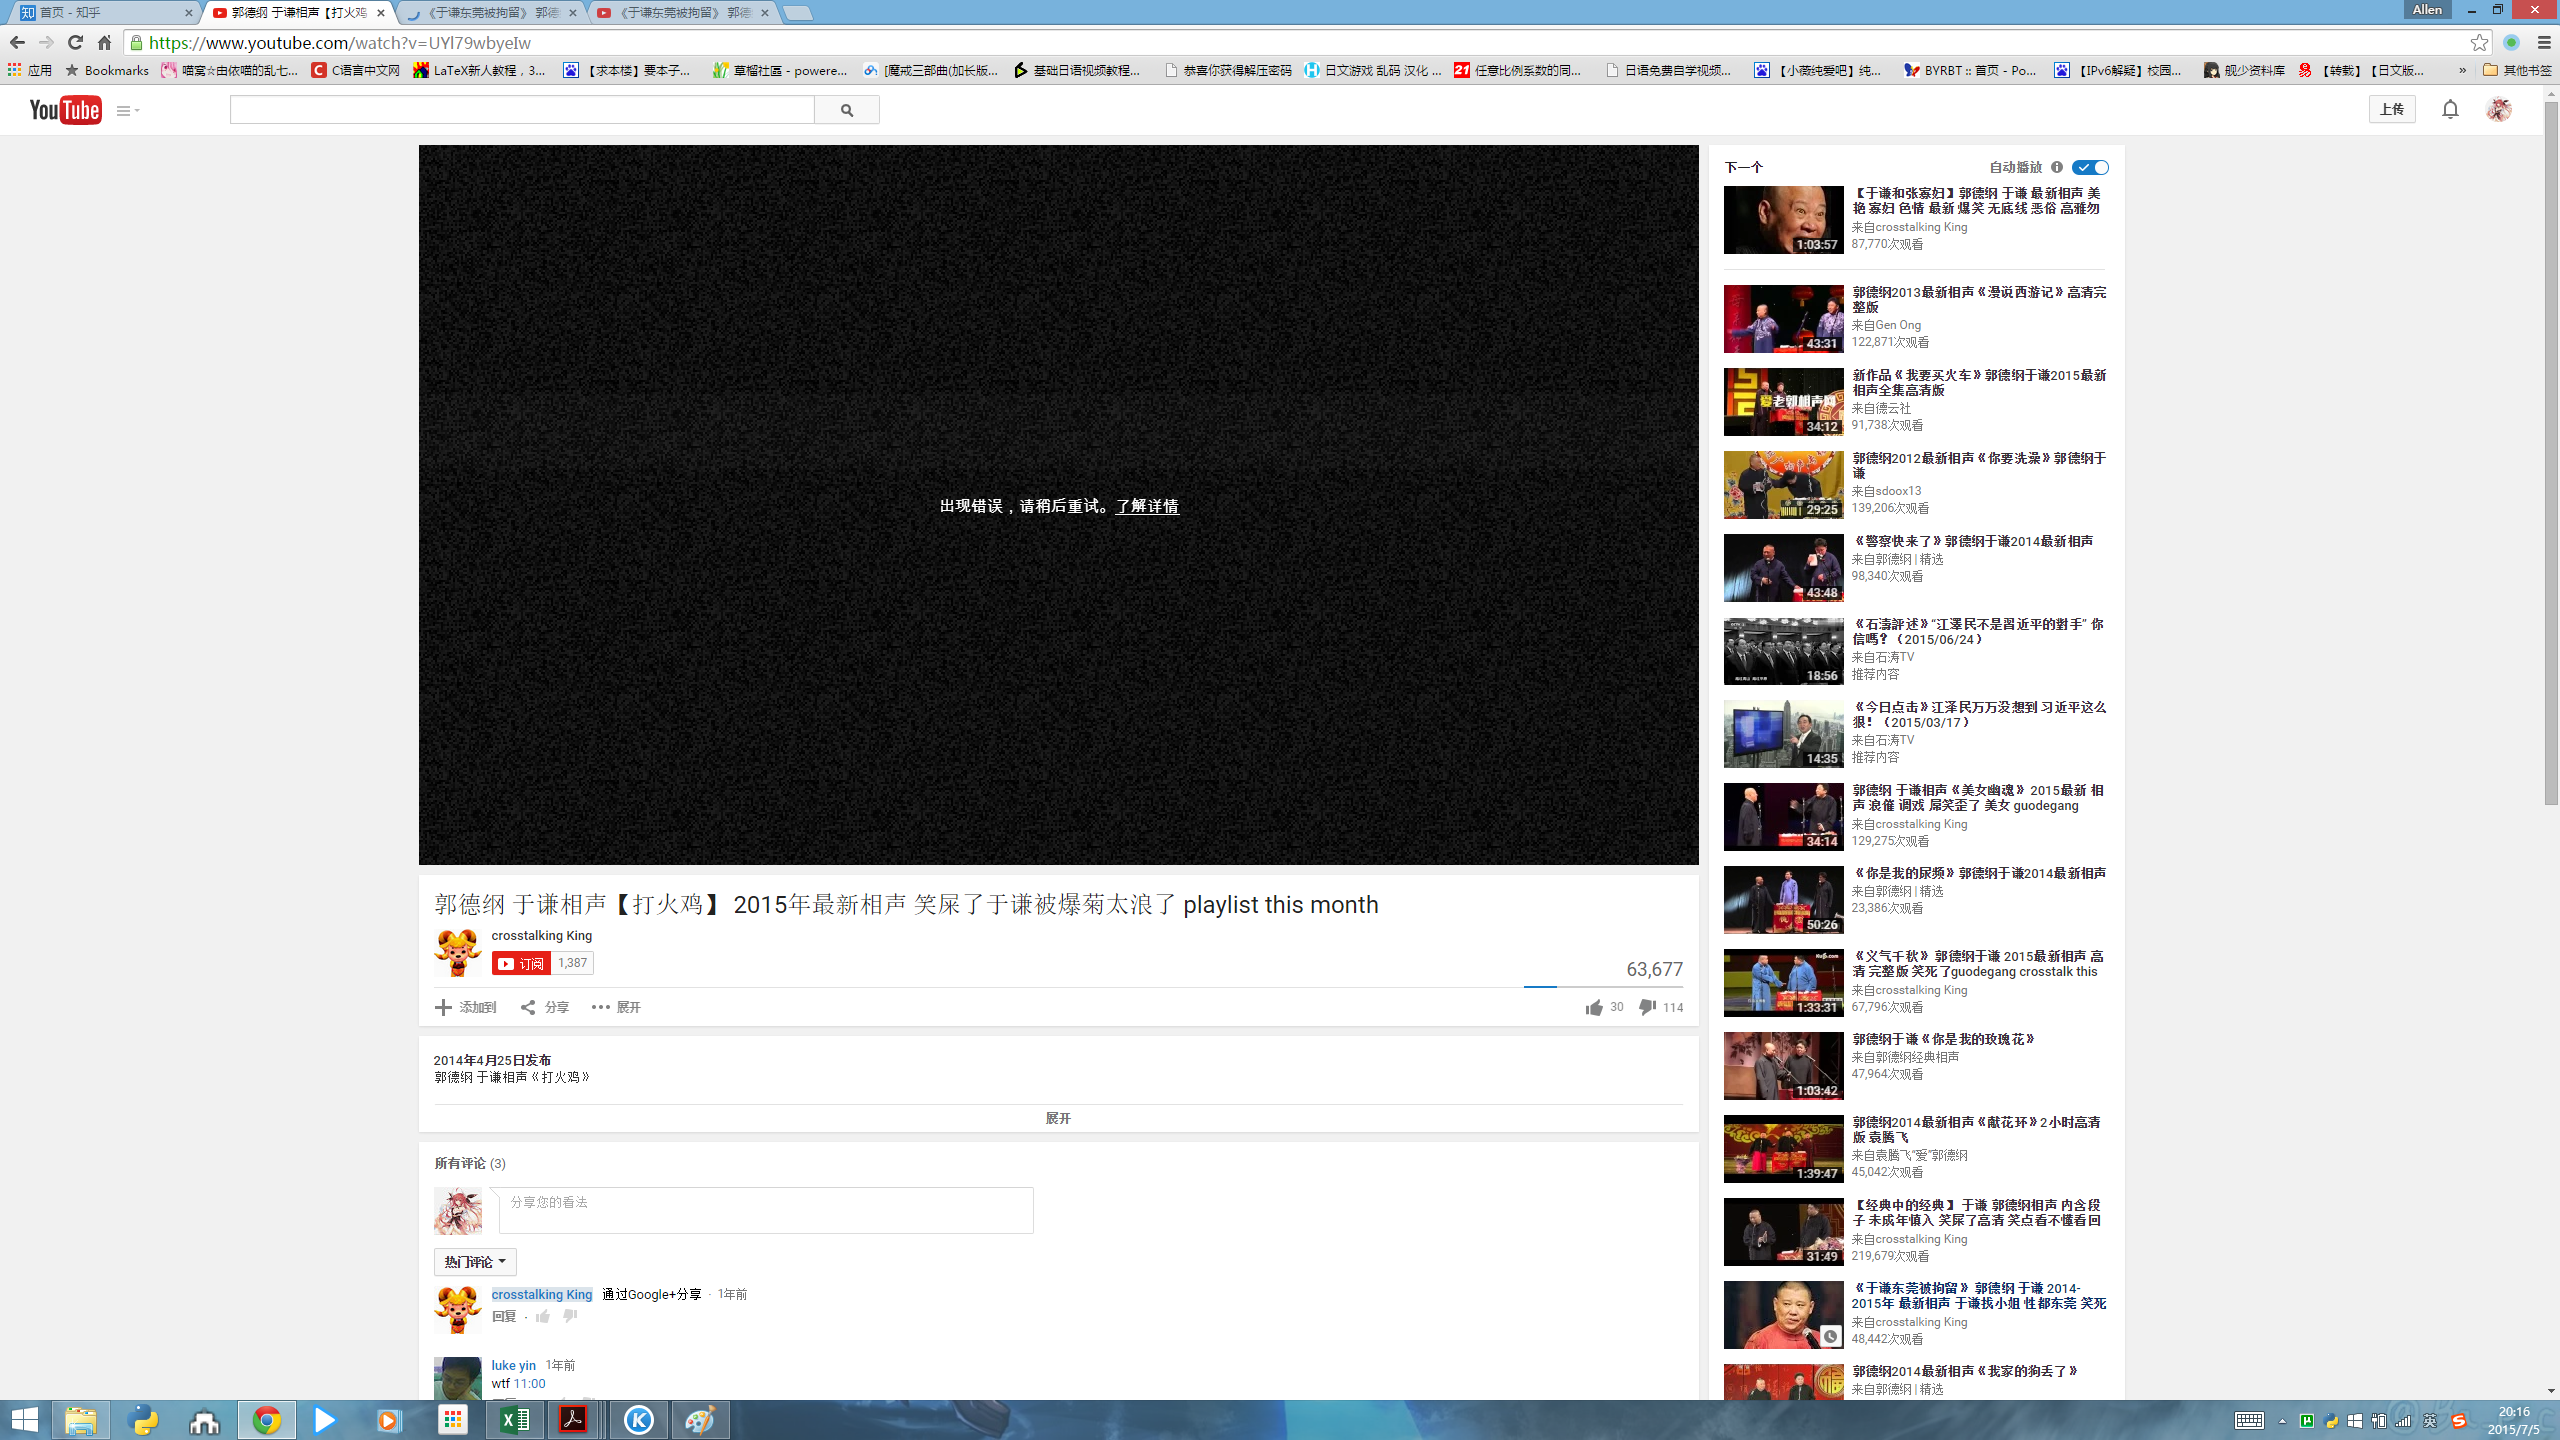Reload the page
The width and height of the screenshot is (2560, 1440).
[75, 42]
